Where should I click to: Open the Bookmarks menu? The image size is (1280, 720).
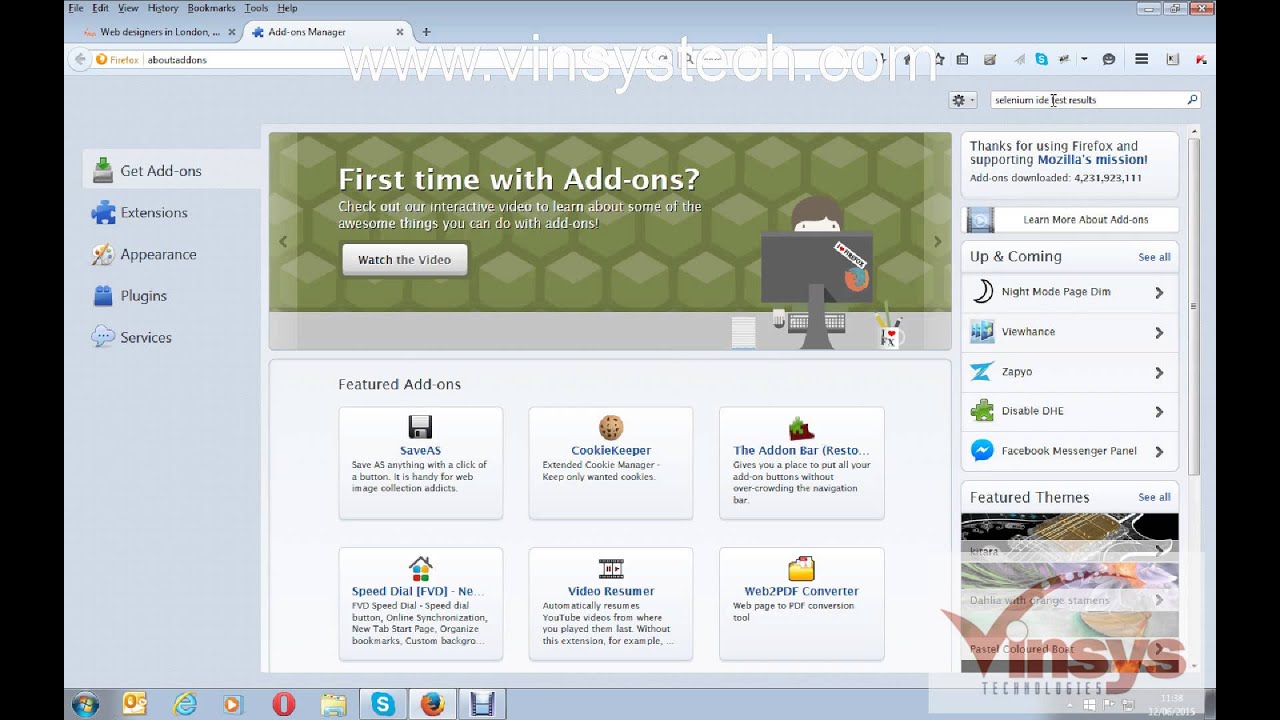(211, 8)
